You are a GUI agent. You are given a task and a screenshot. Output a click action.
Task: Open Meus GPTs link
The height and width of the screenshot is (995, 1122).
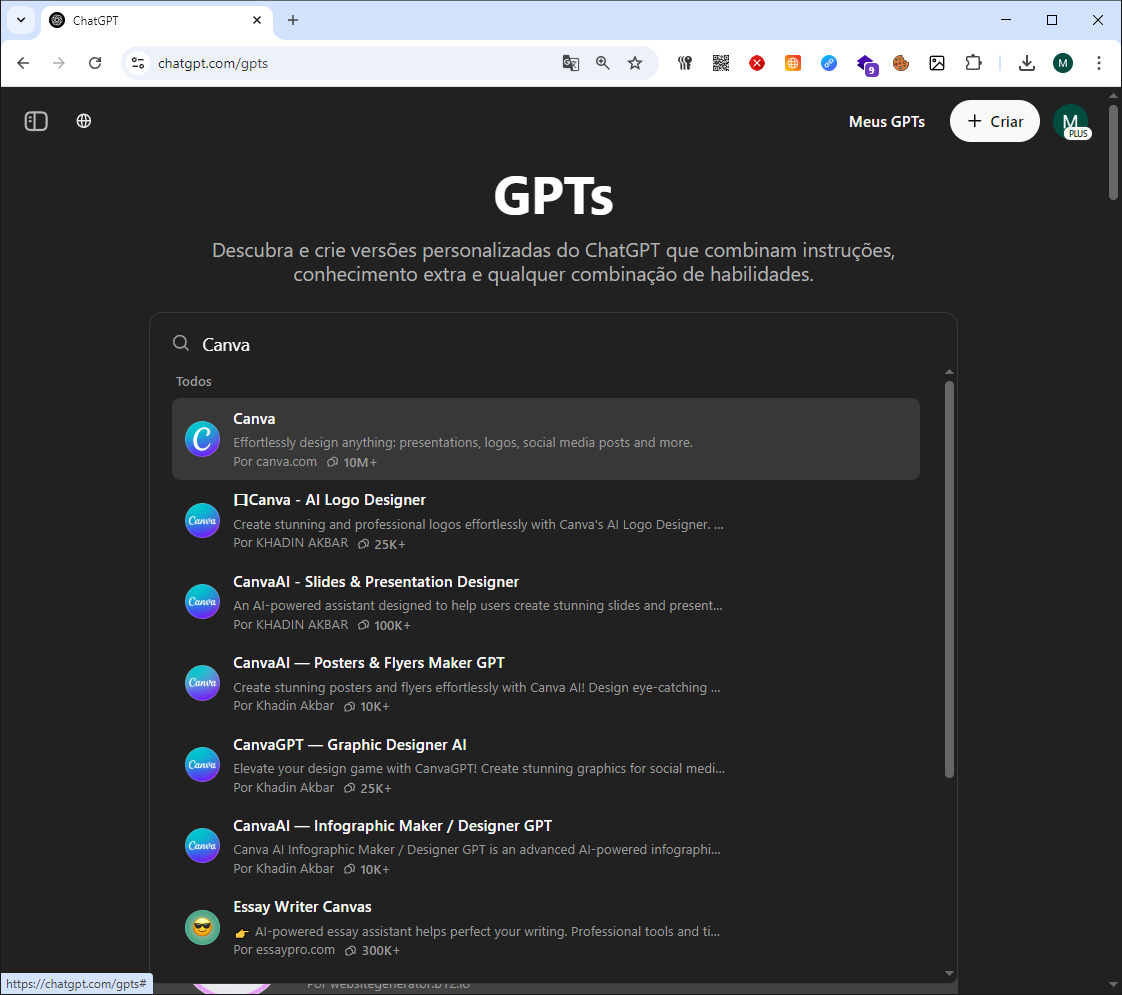[887, 122]
